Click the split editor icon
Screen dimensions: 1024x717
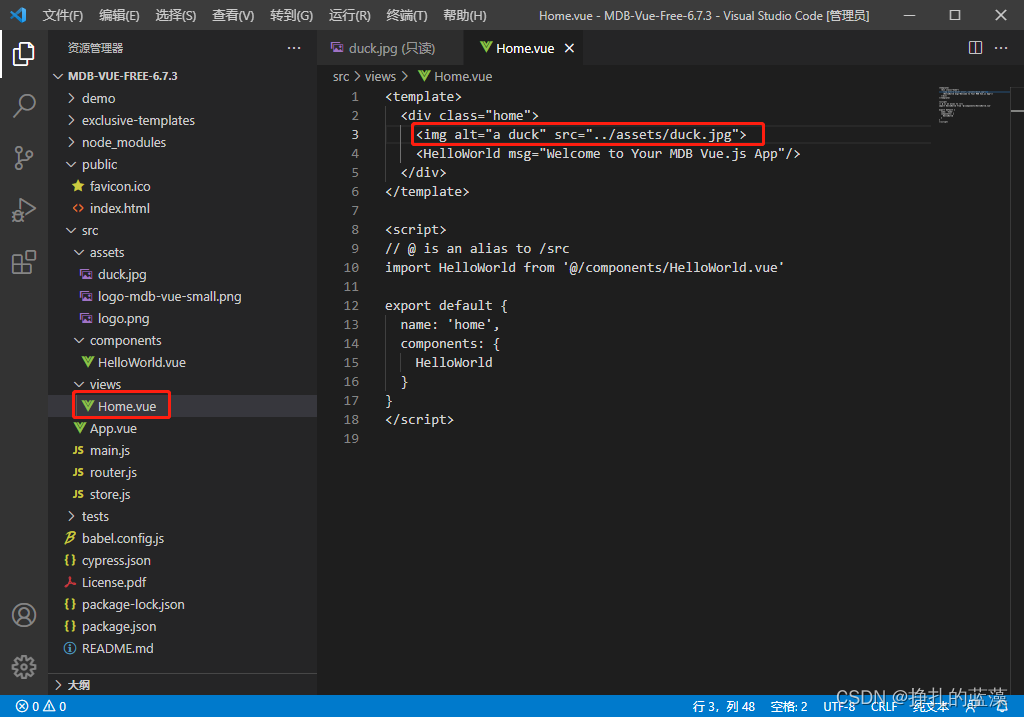point(975,48)
